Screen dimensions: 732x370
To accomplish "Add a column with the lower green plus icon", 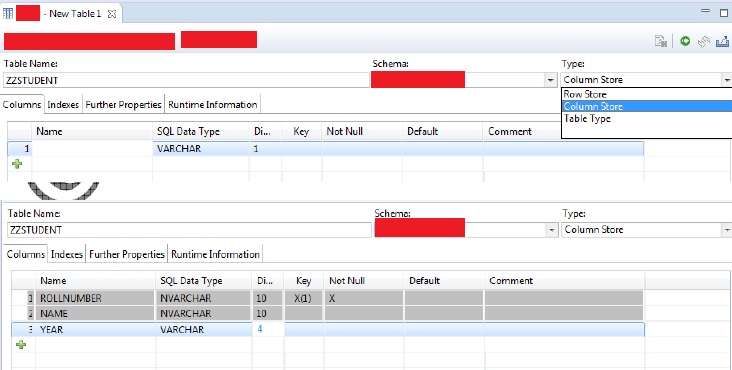I will tap(21, 344).
